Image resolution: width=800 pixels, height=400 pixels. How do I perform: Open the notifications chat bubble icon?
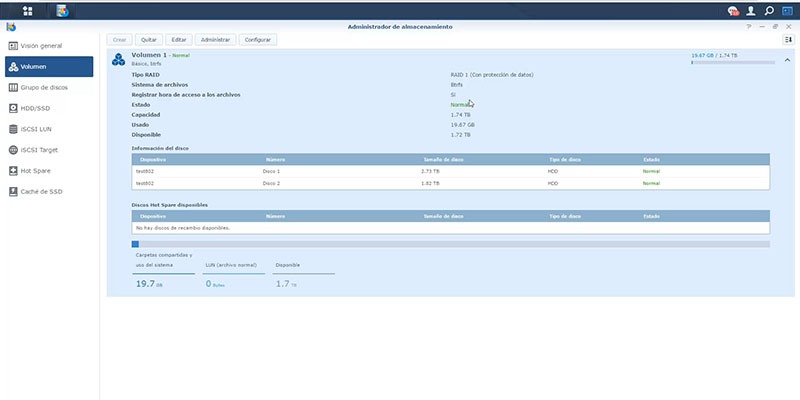point(733,11)
